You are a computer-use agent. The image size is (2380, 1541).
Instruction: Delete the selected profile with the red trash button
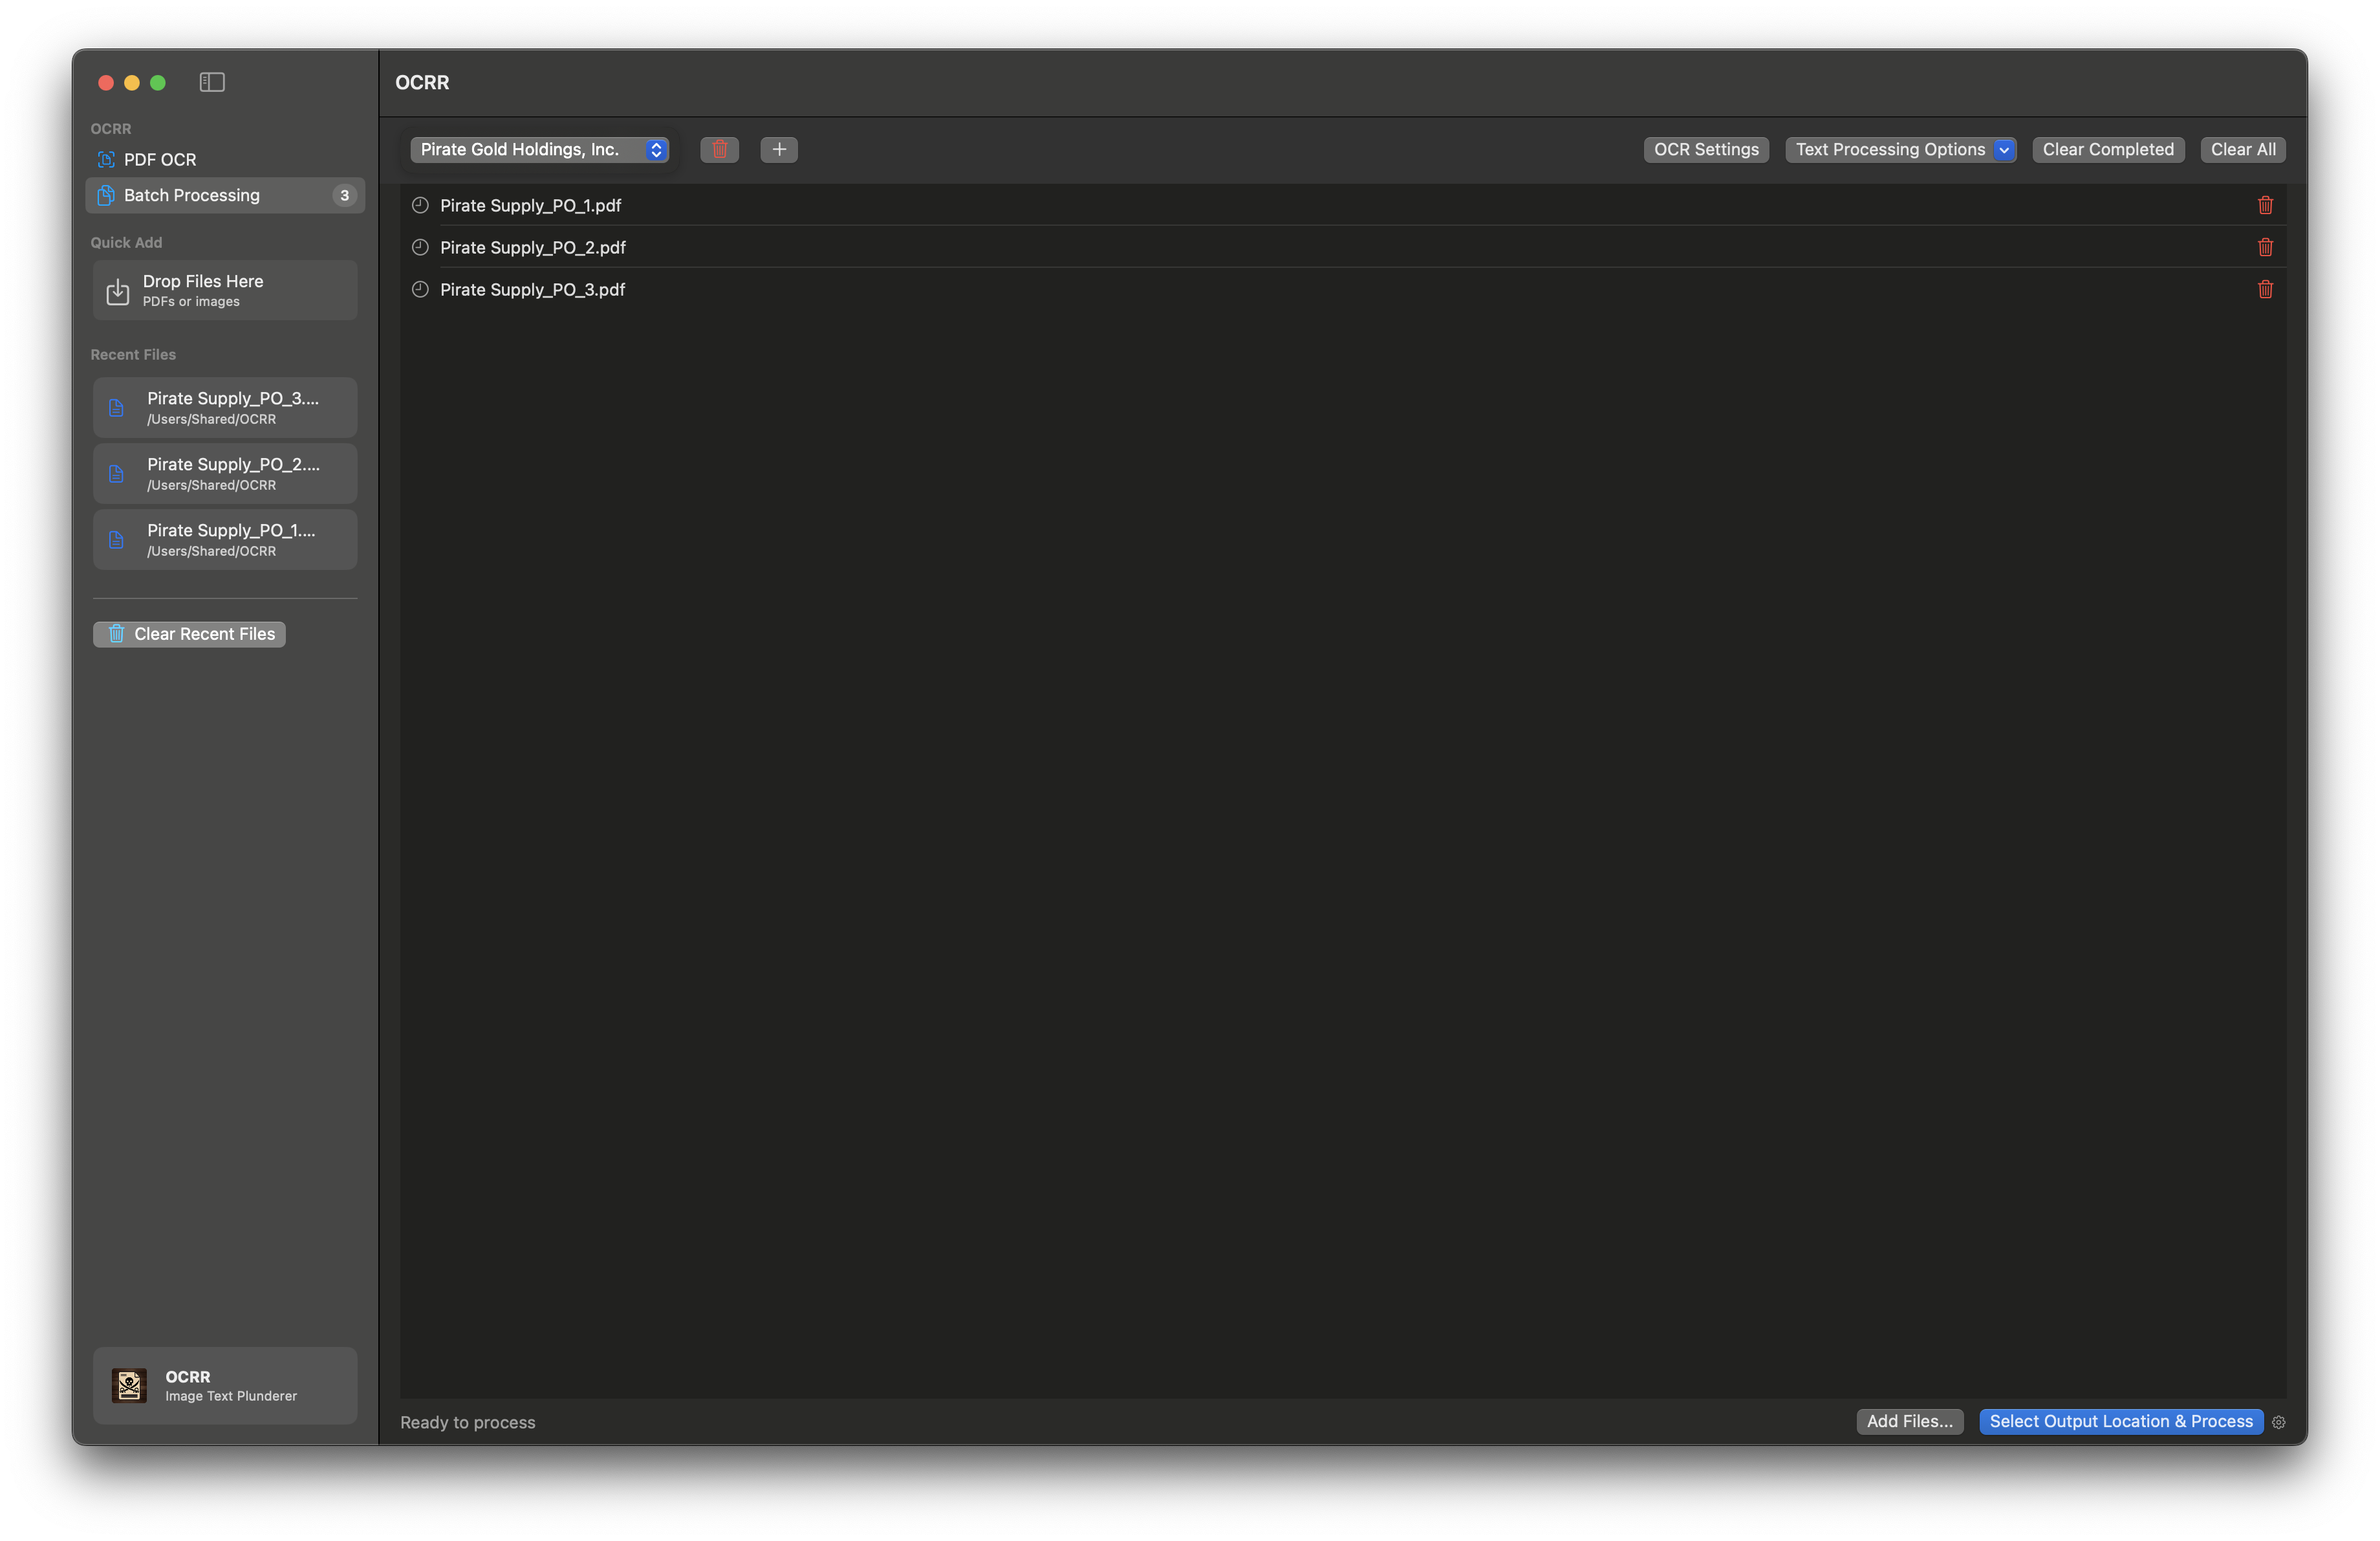719,149
